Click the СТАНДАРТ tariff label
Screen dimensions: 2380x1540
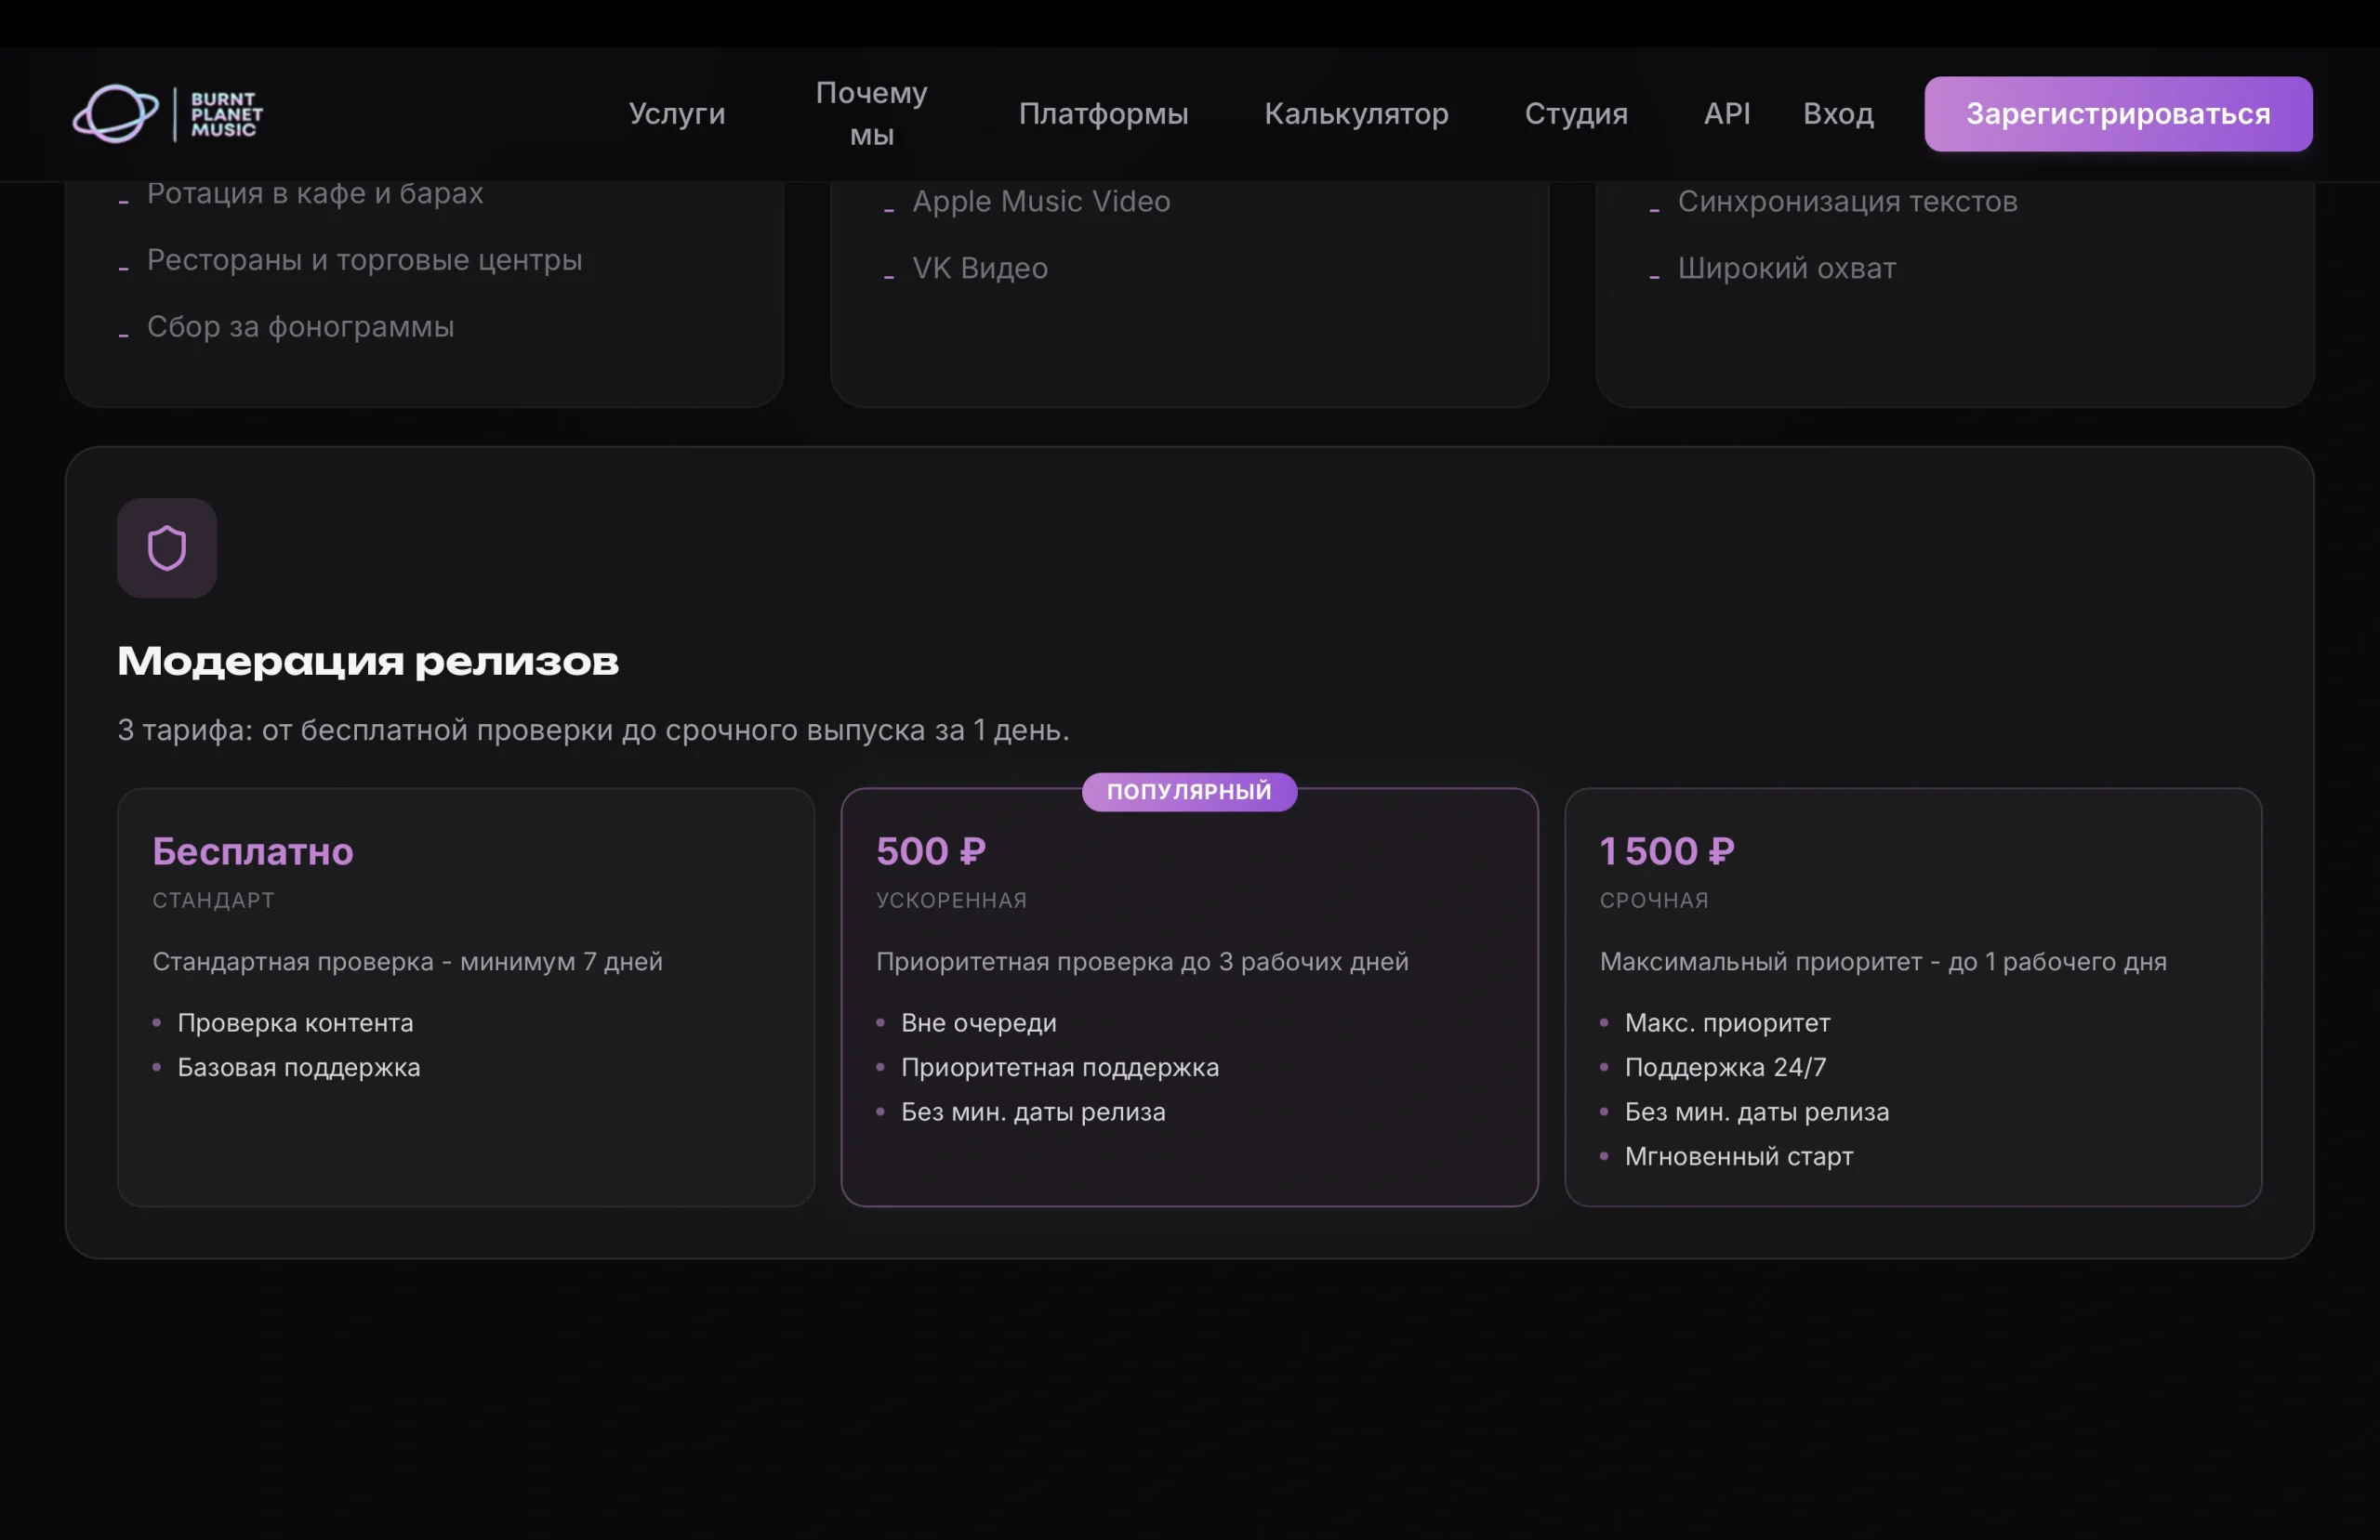pos(213,900)
